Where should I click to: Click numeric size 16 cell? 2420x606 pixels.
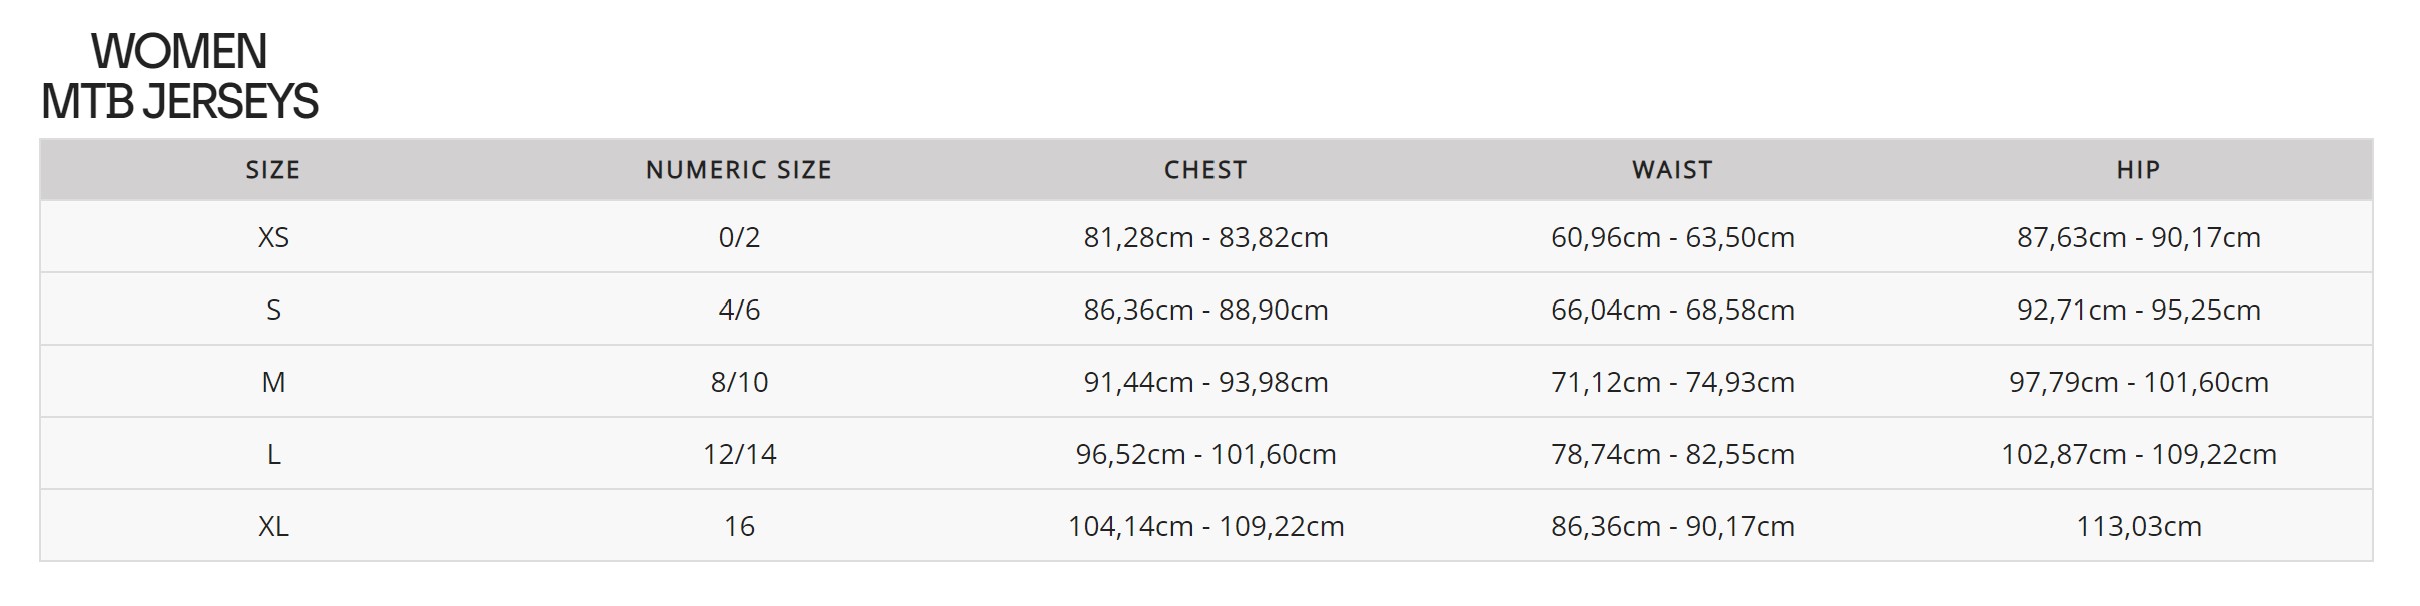pos(739,526)
